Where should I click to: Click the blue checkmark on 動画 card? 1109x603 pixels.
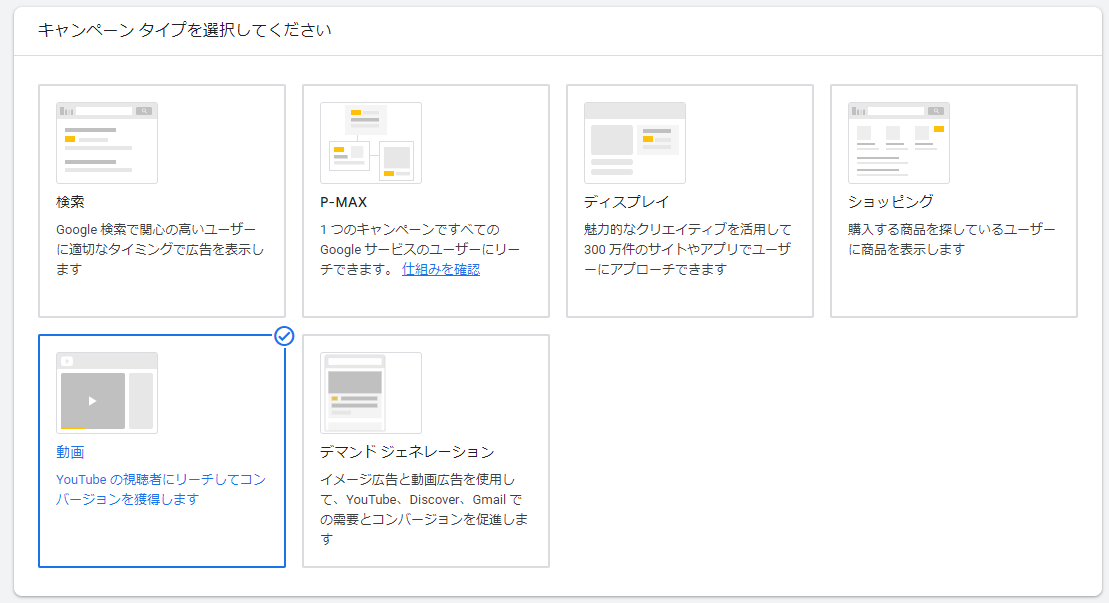click(x=284, y=336)
